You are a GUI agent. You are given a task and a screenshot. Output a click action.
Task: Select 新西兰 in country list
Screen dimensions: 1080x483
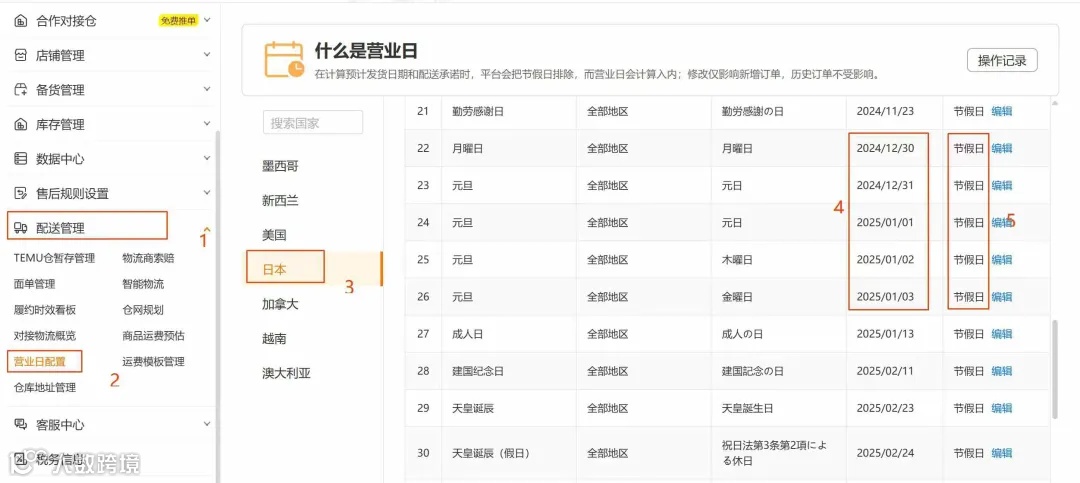coord(280,201)
